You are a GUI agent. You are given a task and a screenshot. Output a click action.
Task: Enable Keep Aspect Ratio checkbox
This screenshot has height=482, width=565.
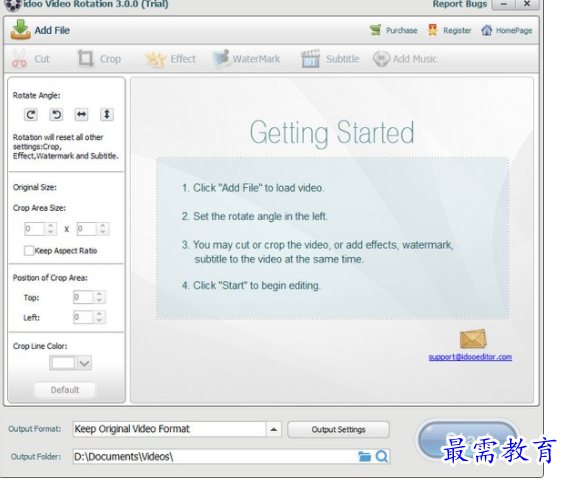(29, 250)
